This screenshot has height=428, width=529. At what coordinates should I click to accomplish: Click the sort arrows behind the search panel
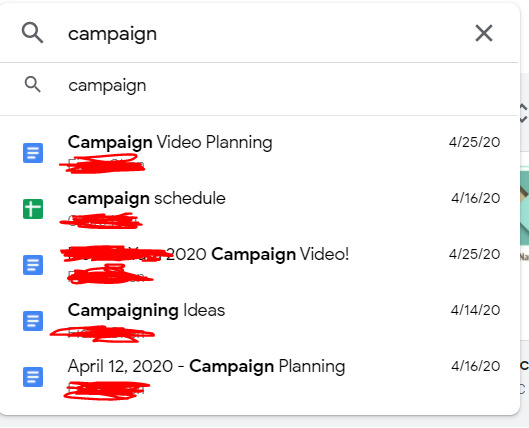(524, 113)
